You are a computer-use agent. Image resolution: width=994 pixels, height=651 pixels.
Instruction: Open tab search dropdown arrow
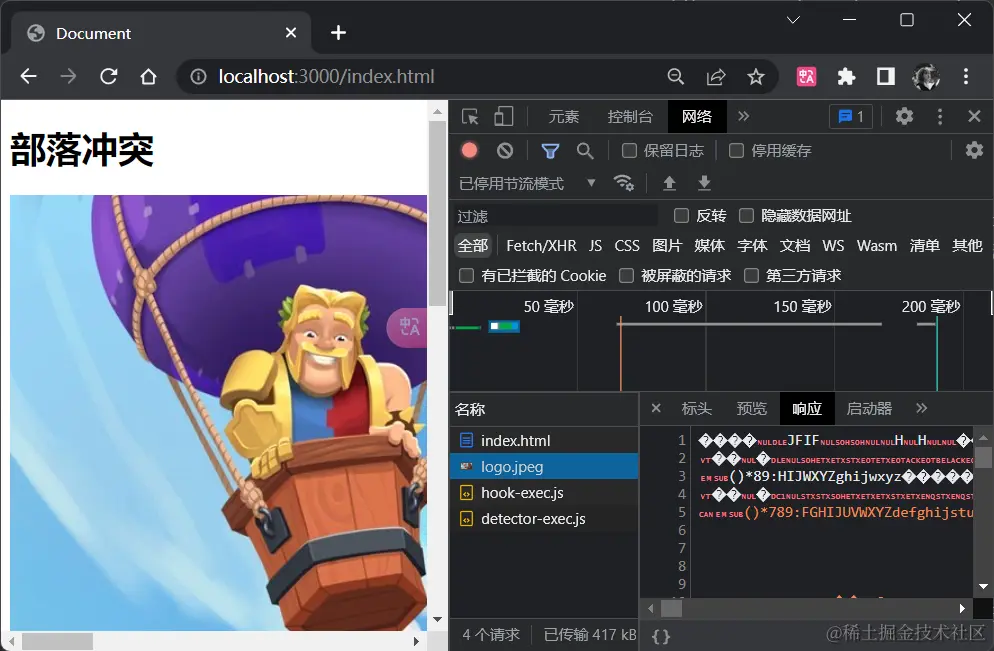coord(793,20)
